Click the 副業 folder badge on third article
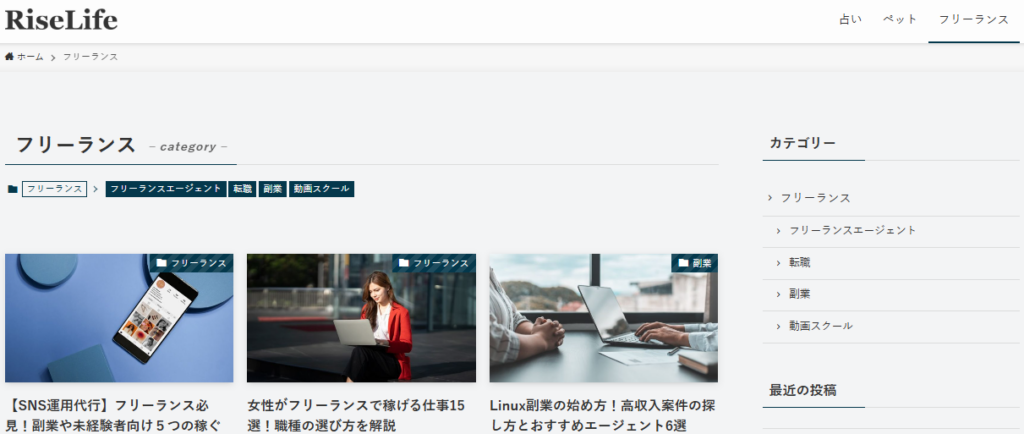 pos(695,263)
